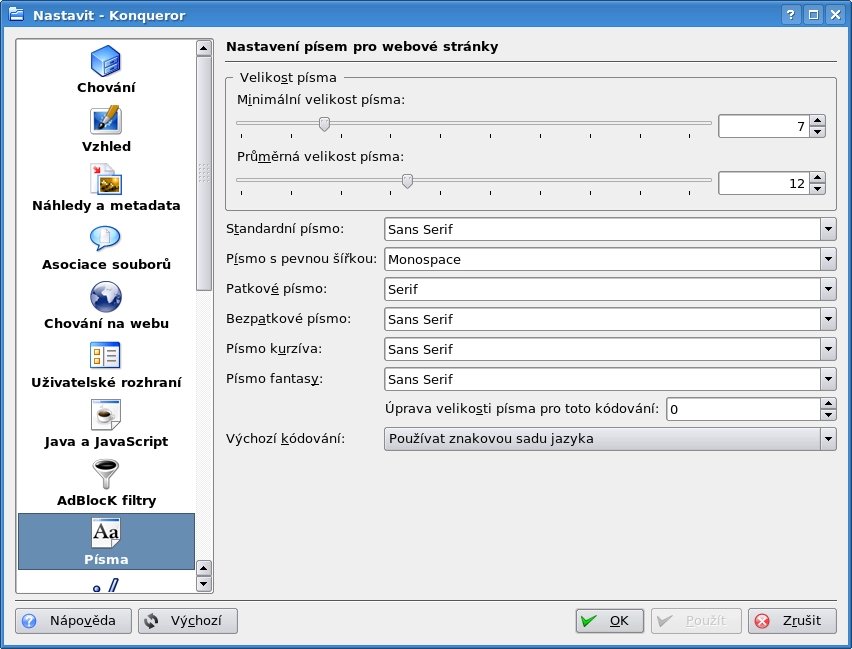Viewport: 852px width, 649px height.
Task: Open the Písmo kurzíva dropdown
Action: [x=610, y=349]
